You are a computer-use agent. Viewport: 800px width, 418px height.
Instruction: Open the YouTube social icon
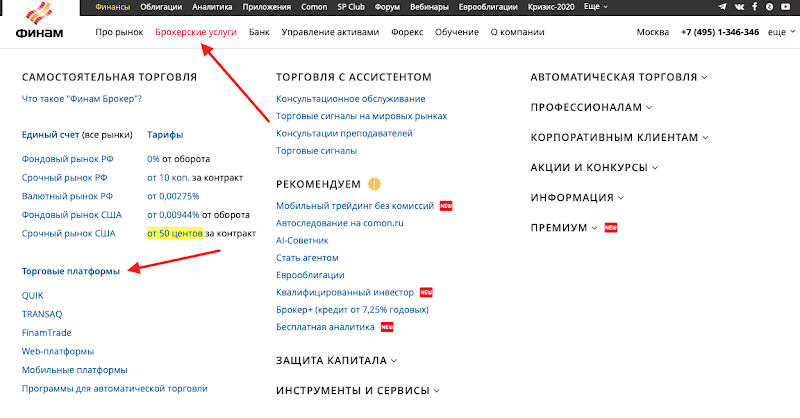pos(786,7)
